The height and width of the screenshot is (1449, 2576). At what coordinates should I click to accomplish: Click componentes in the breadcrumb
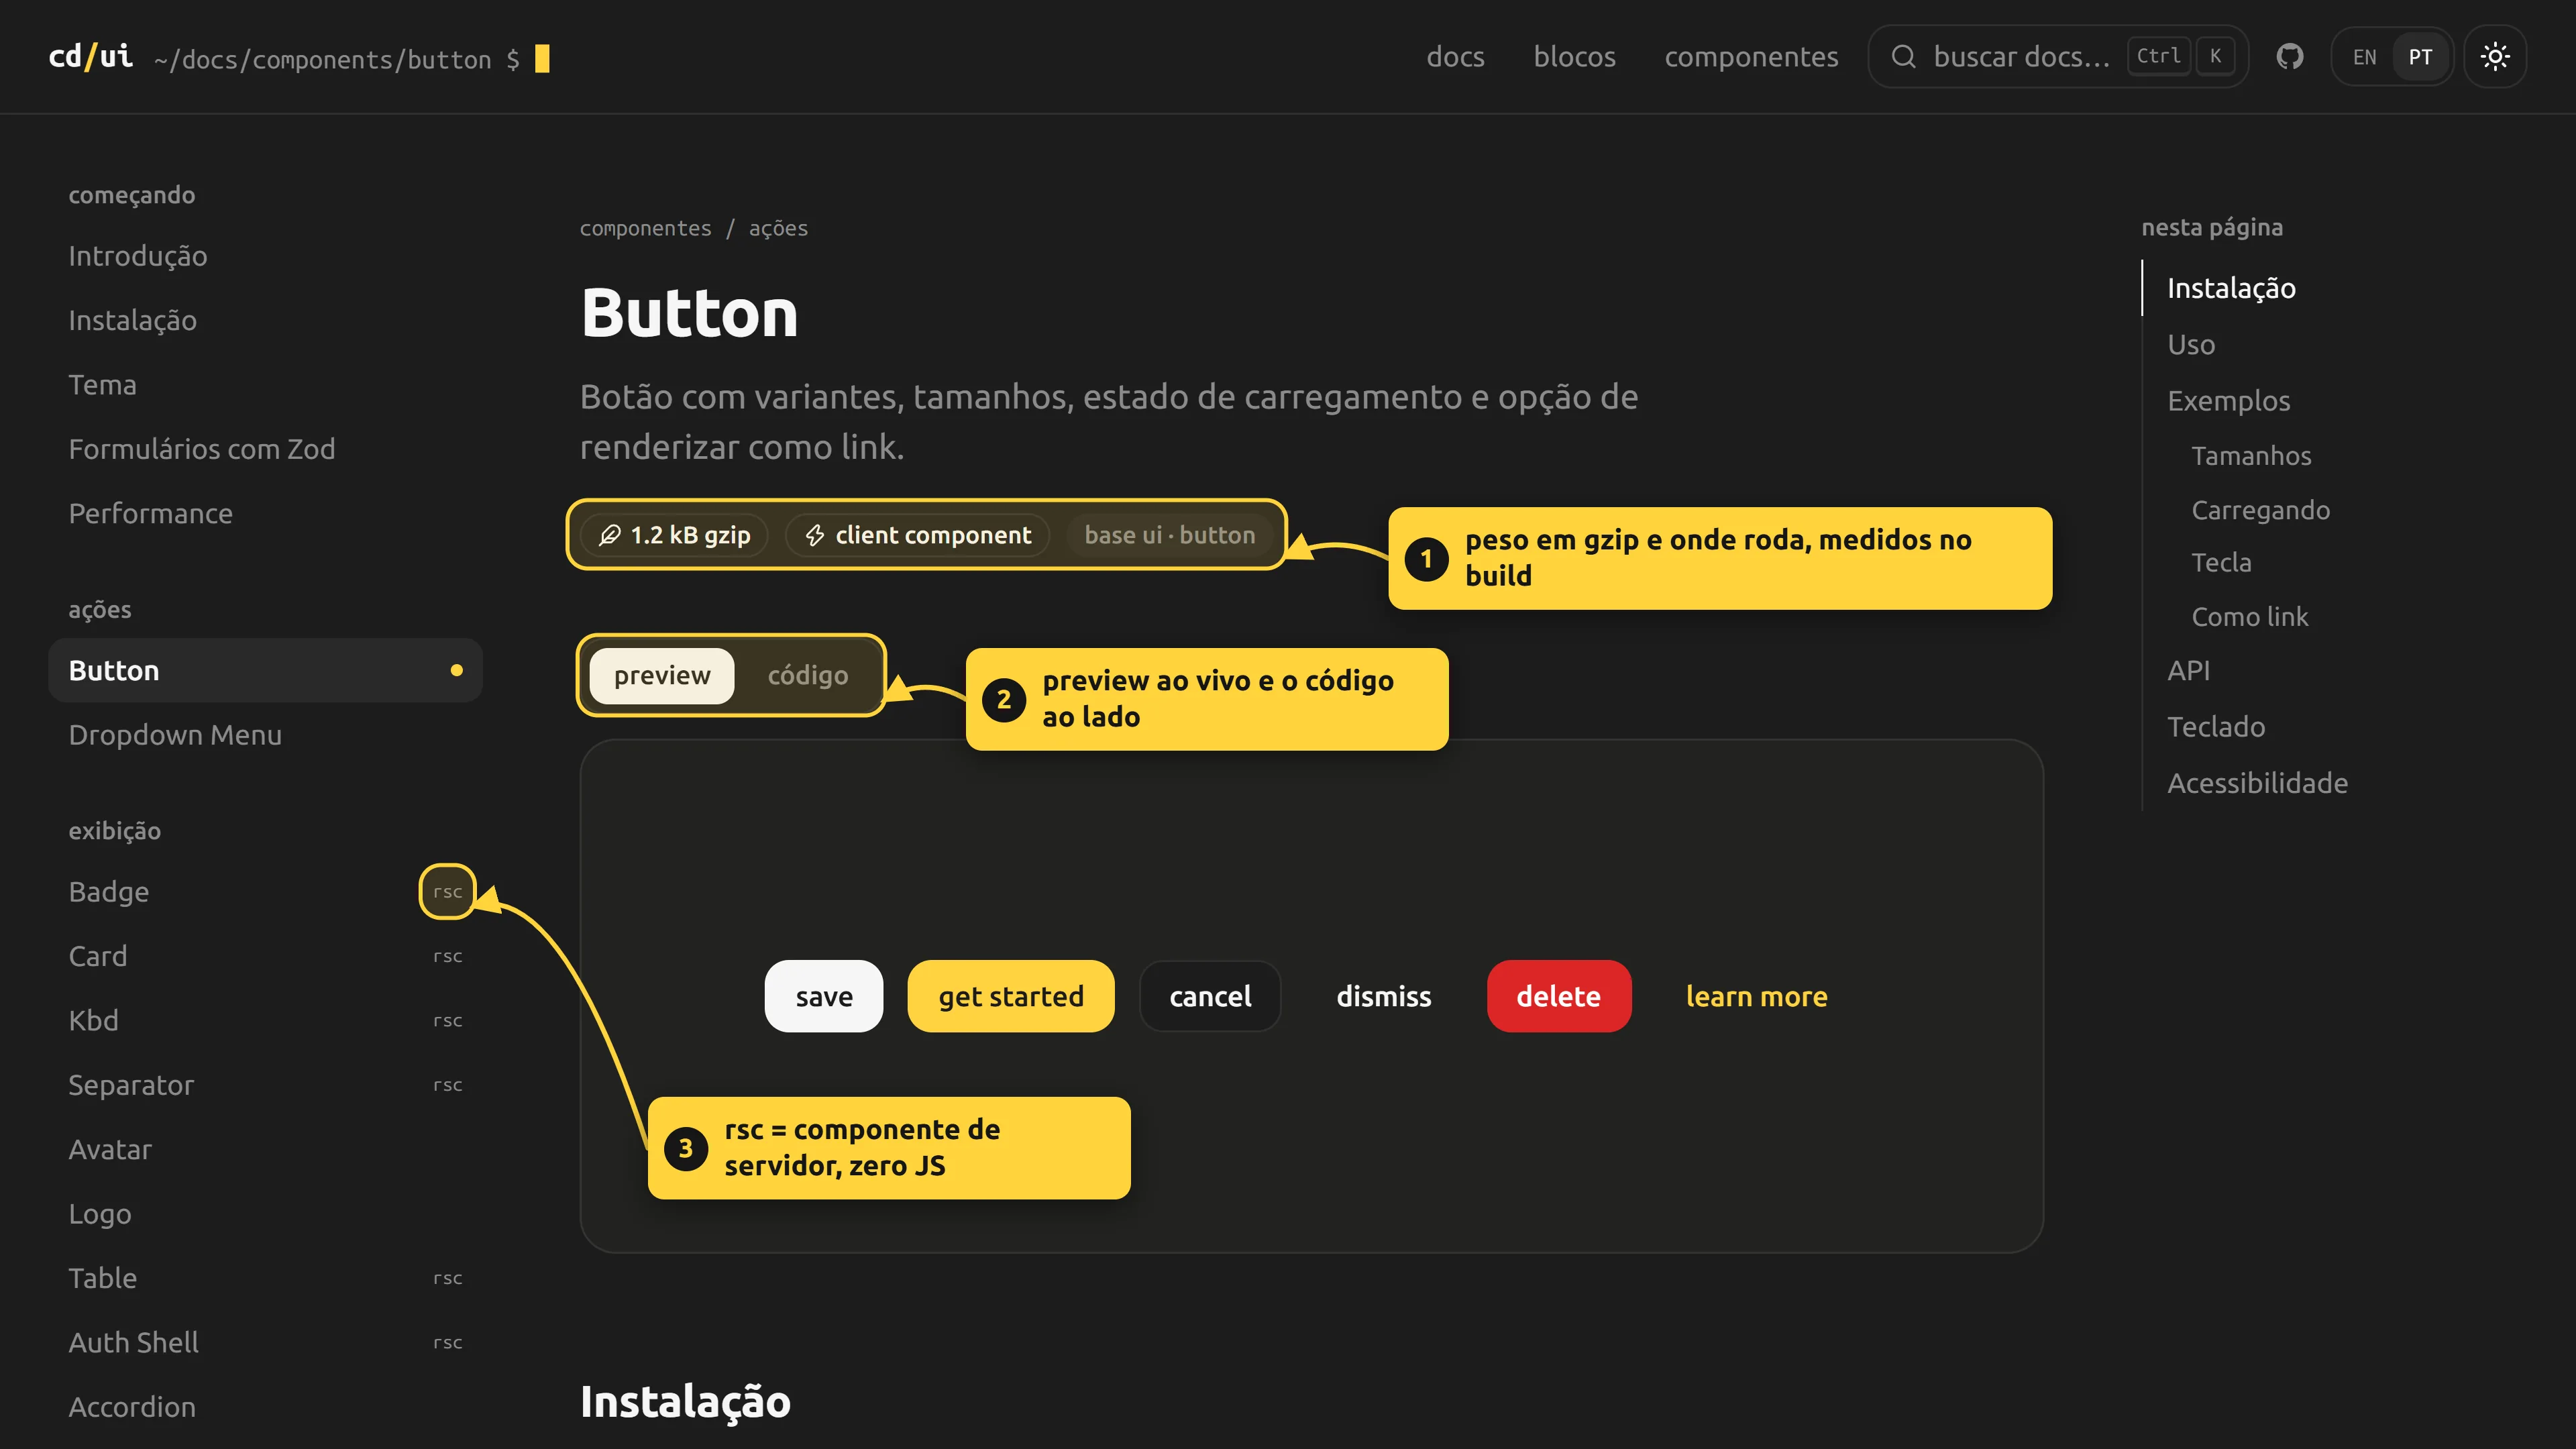tap(645, 228)
